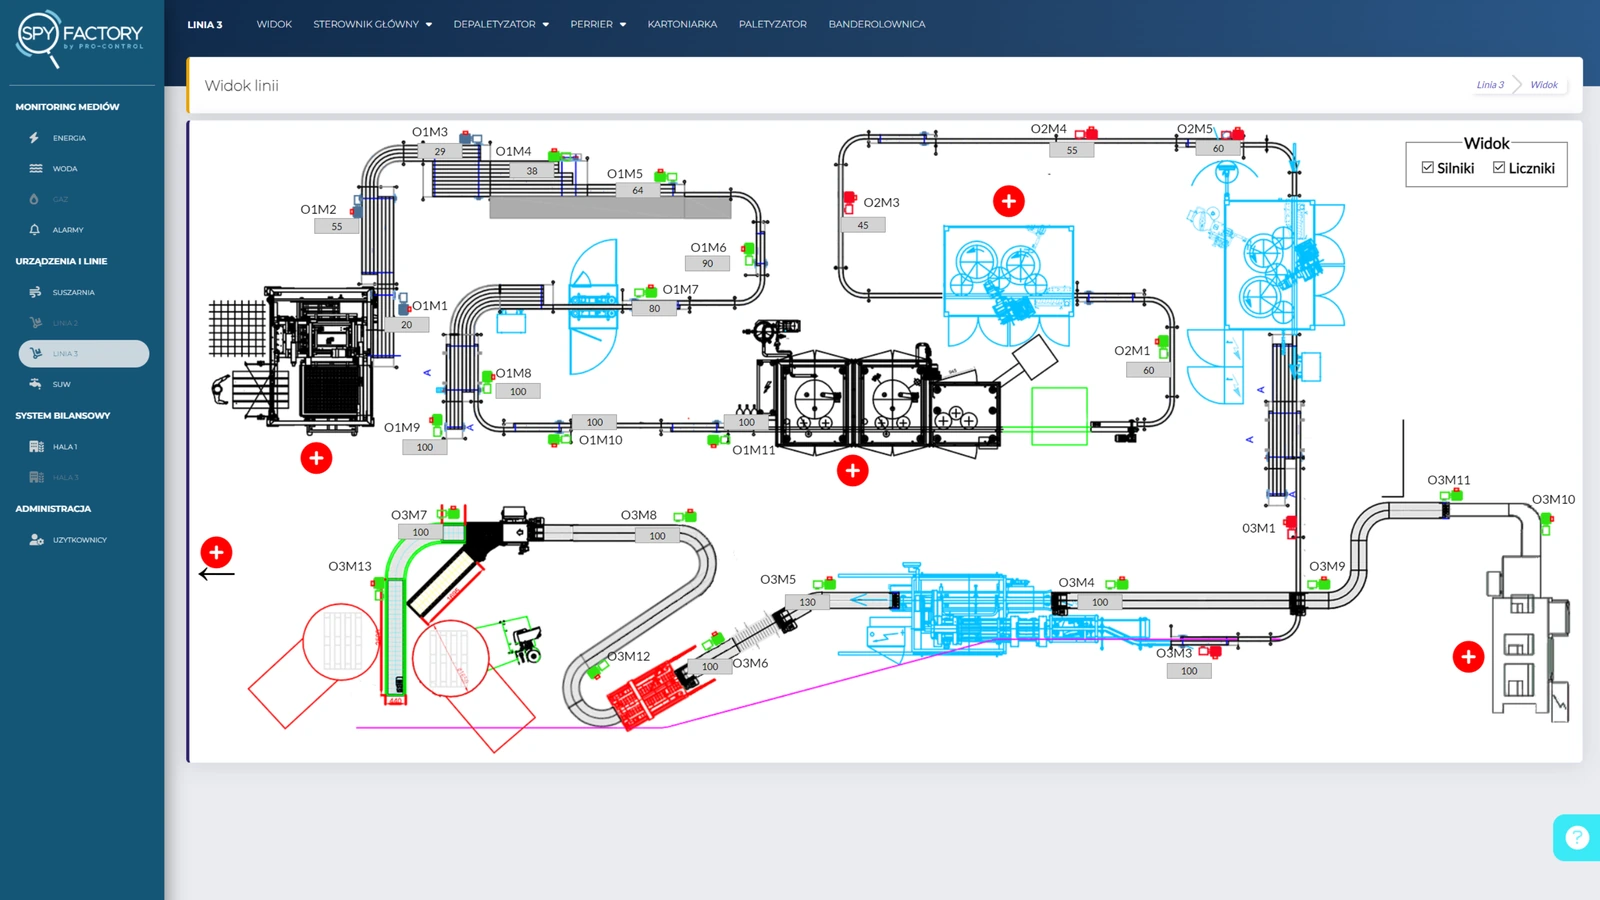Image resolution: width=1600 pixels, height=900 pixels.
Task: Switch to the Kartoniarka tab
Action: pos(682,24)
